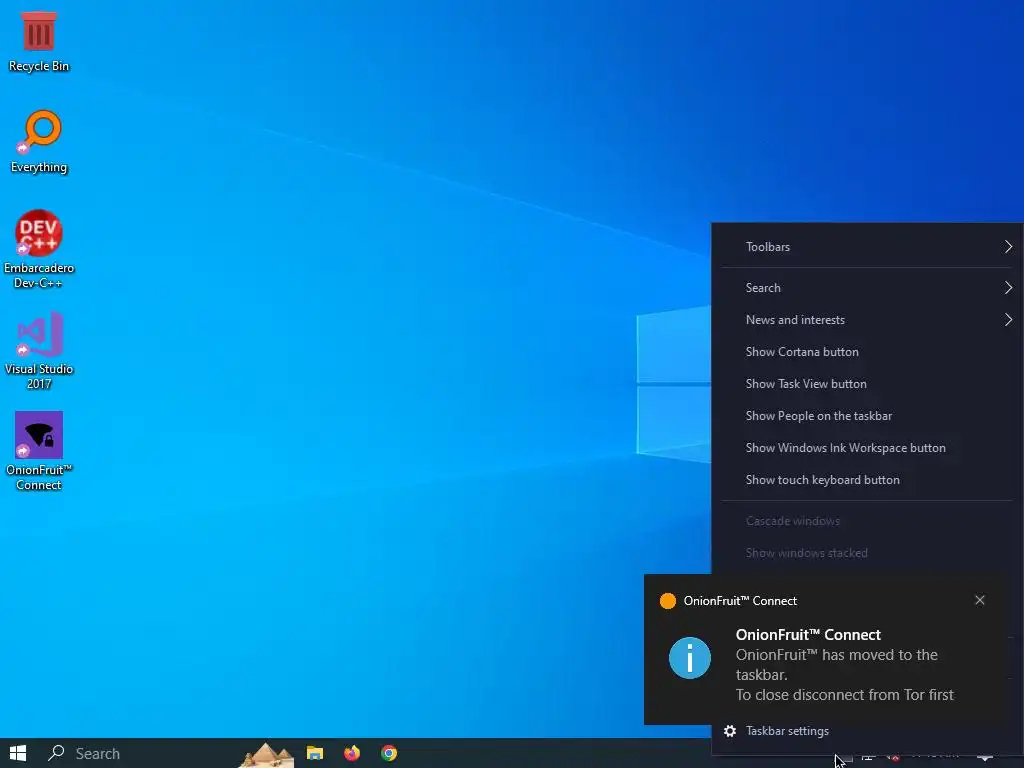Toggle Show People on the taskbar

click(x=867, y=416)
